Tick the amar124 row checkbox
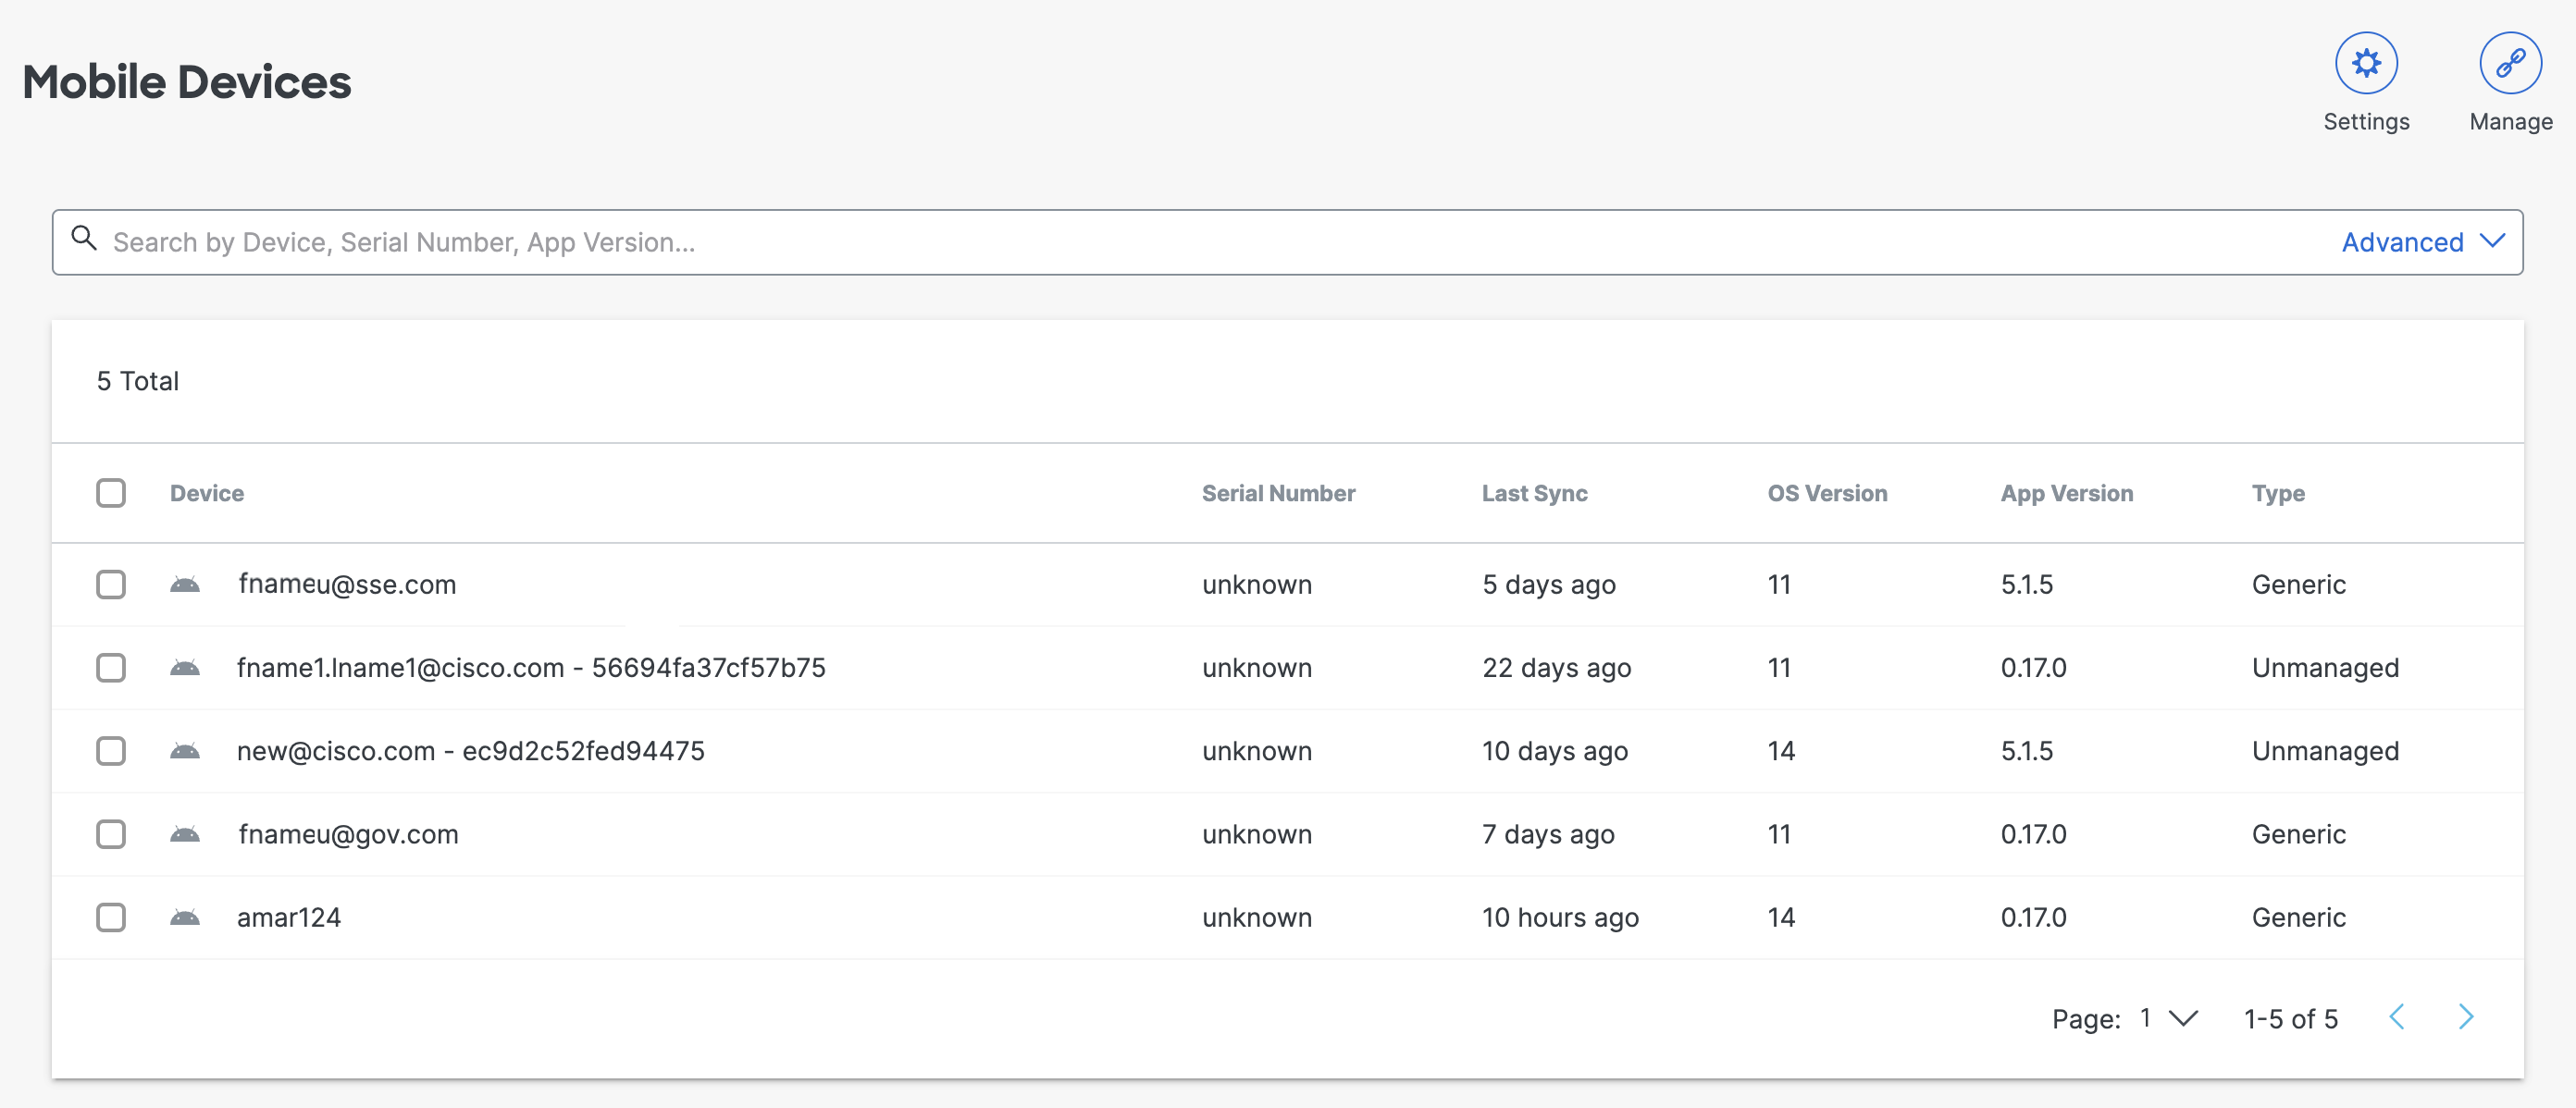The image size is (2576, 1108). coord(111,917)
